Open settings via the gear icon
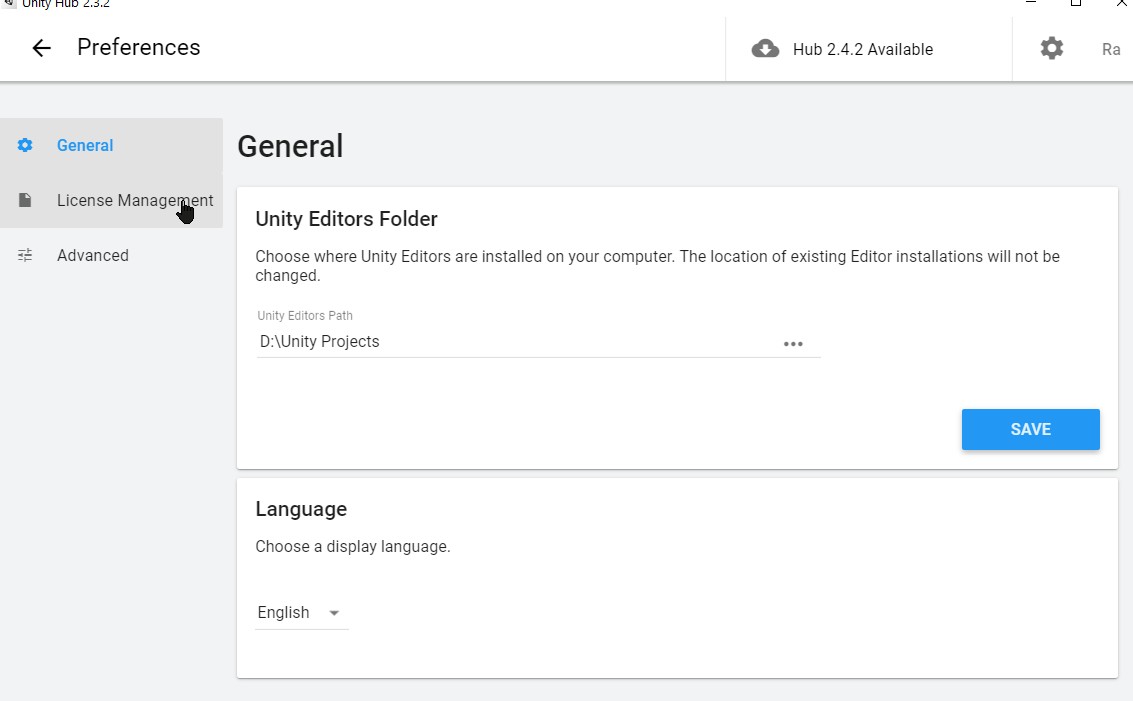This screenshot has height=701, width=1133. pyautogui.click(x=1051, y=48)
